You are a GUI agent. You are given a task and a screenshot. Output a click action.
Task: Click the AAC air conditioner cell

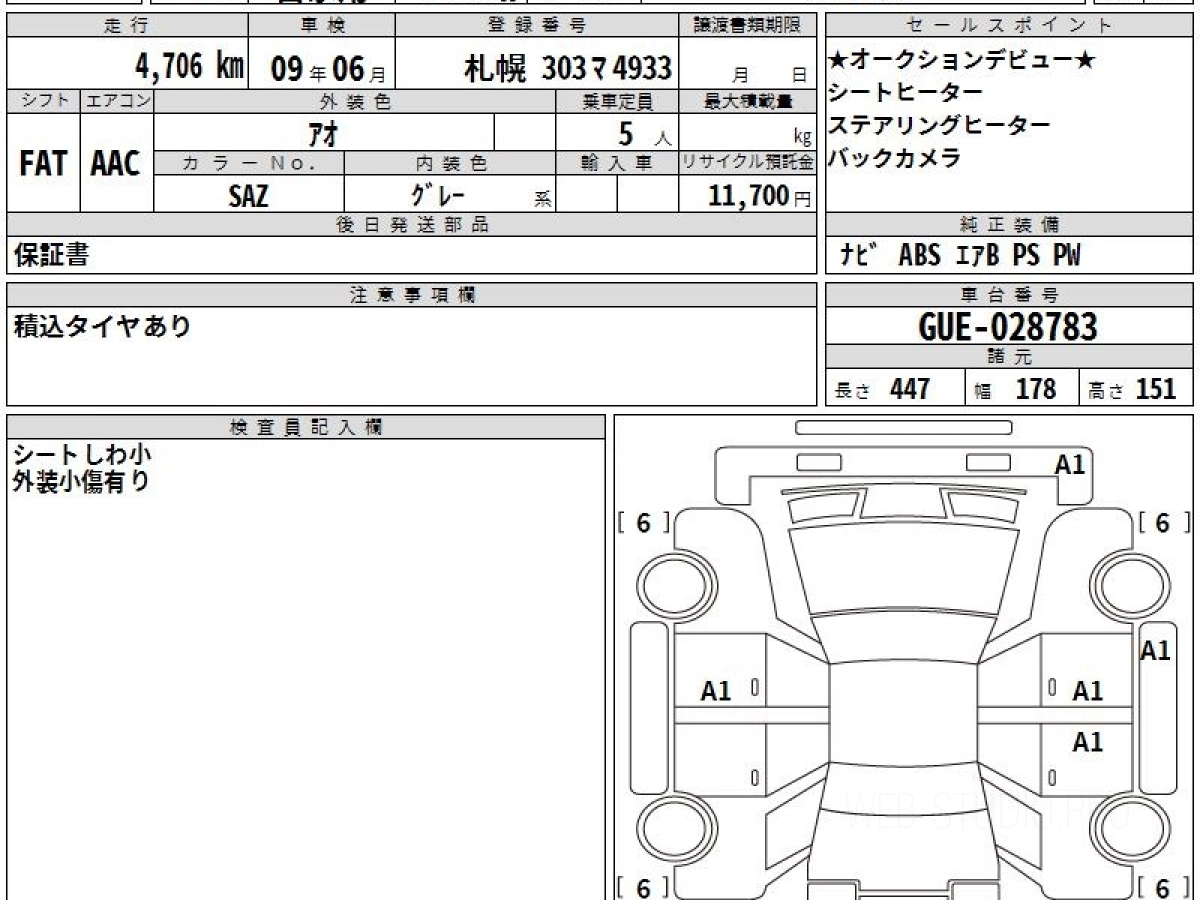(x=116, y=164)
